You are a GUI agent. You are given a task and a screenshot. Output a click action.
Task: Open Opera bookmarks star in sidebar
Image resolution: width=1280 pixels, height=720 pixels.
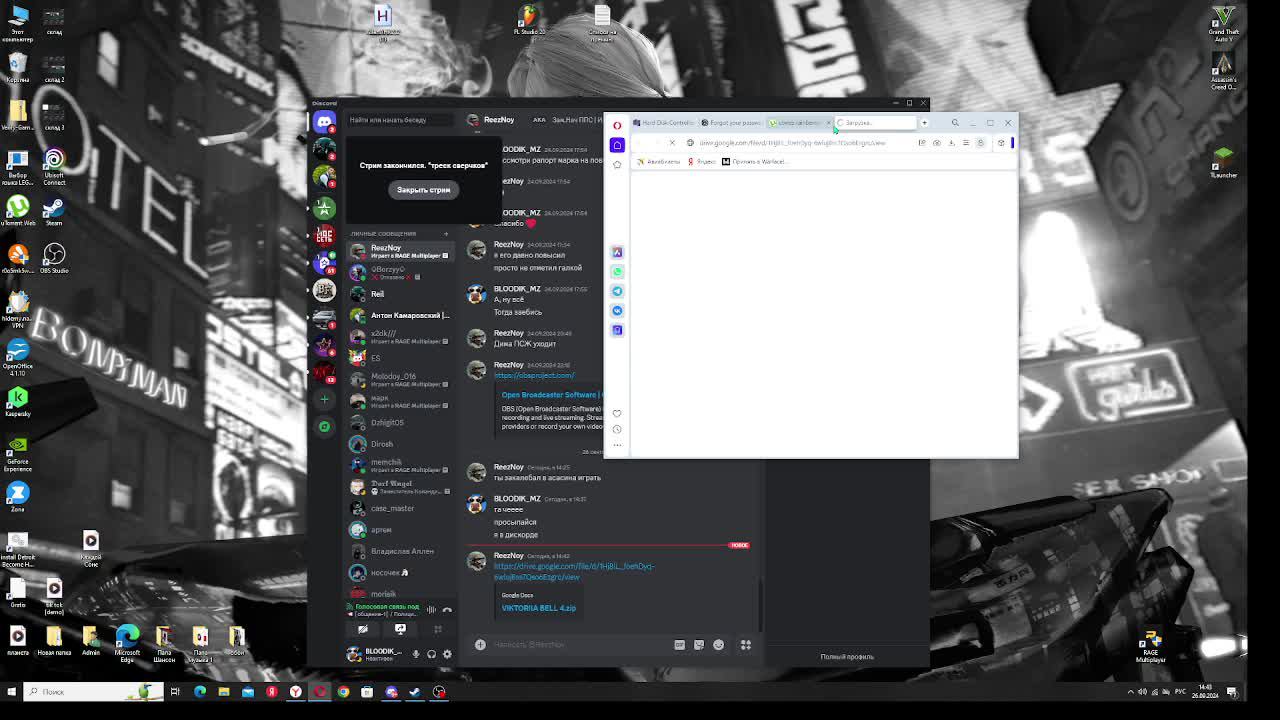click(x=617, y=164)
